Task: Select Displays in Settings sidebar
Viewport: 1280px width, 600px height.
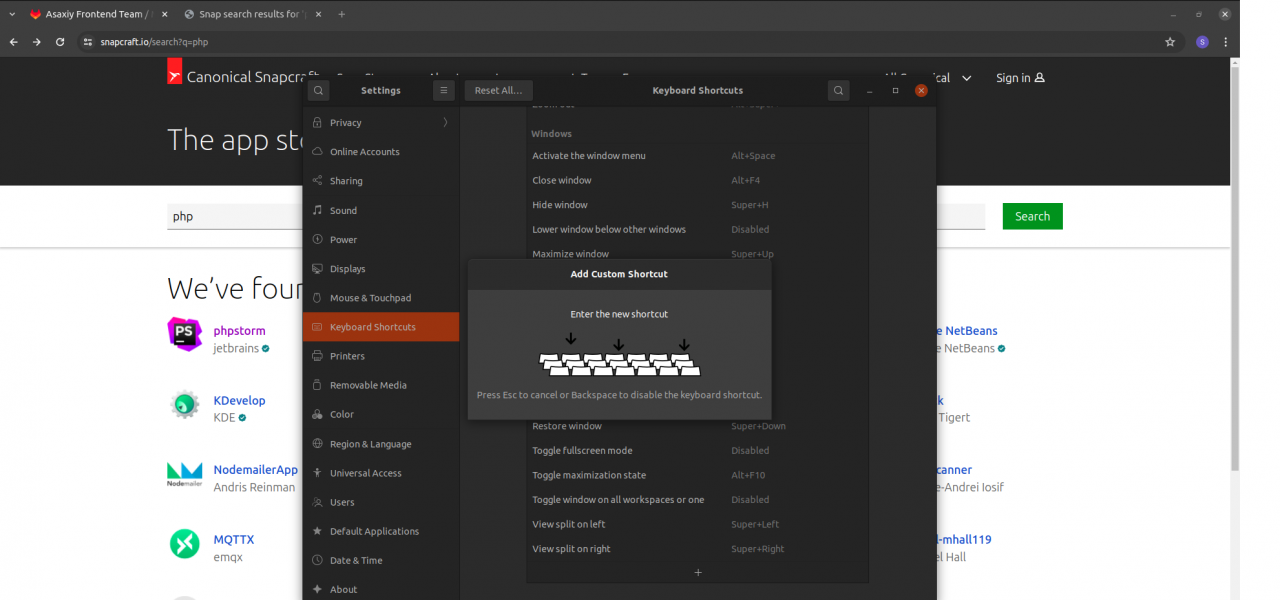Action: coord(347,269)
